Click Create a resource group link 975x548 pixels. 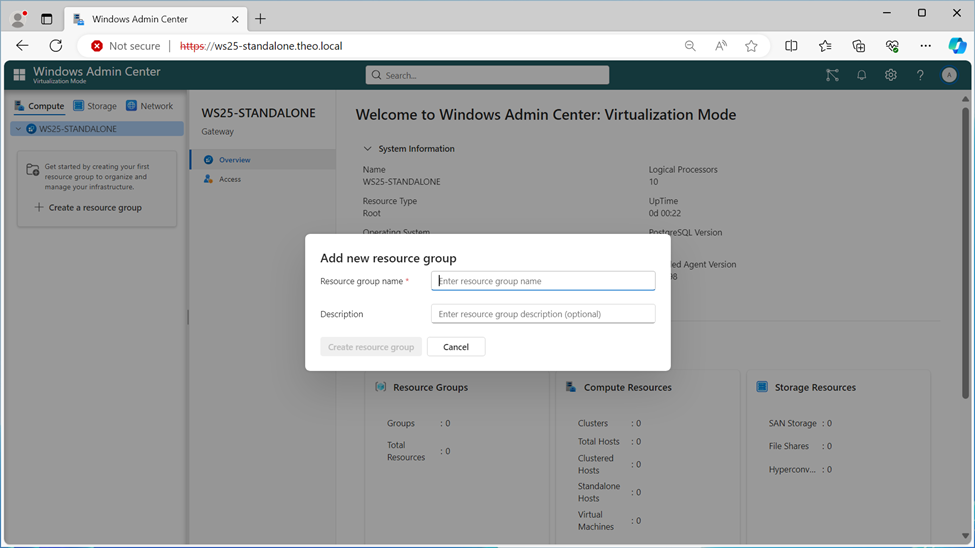pos(88,208)
